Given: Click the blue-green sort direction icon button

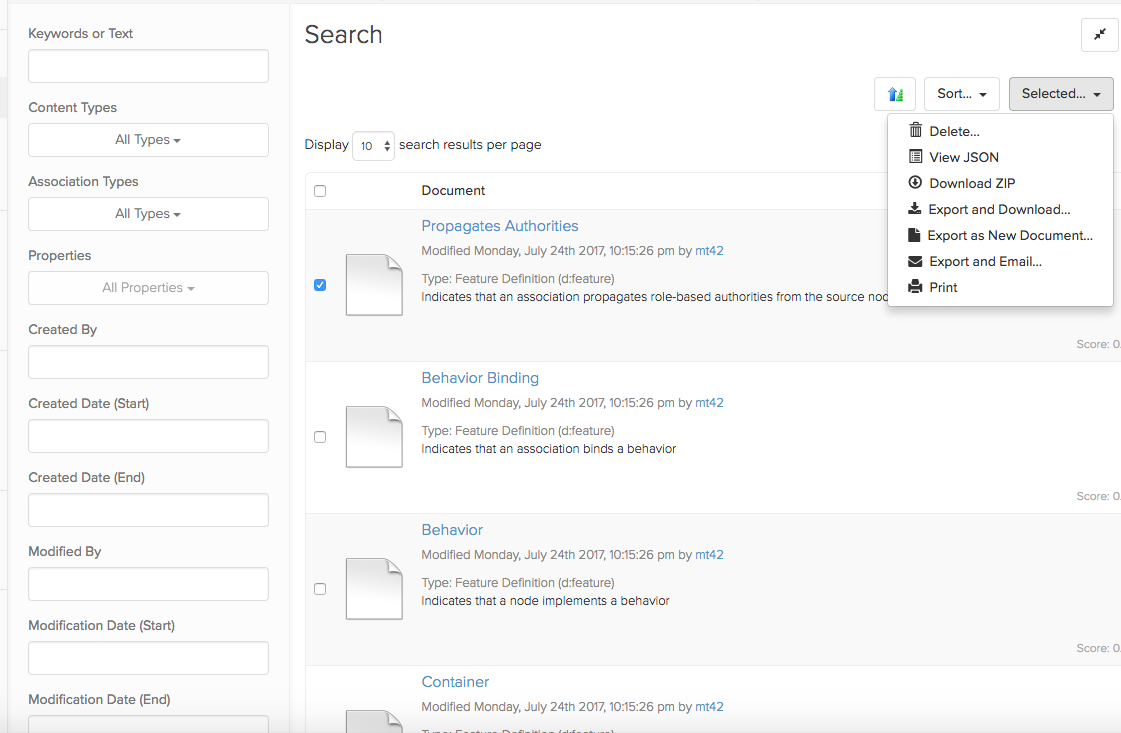Looking at the screenshot, I should (x=894, y=94).
